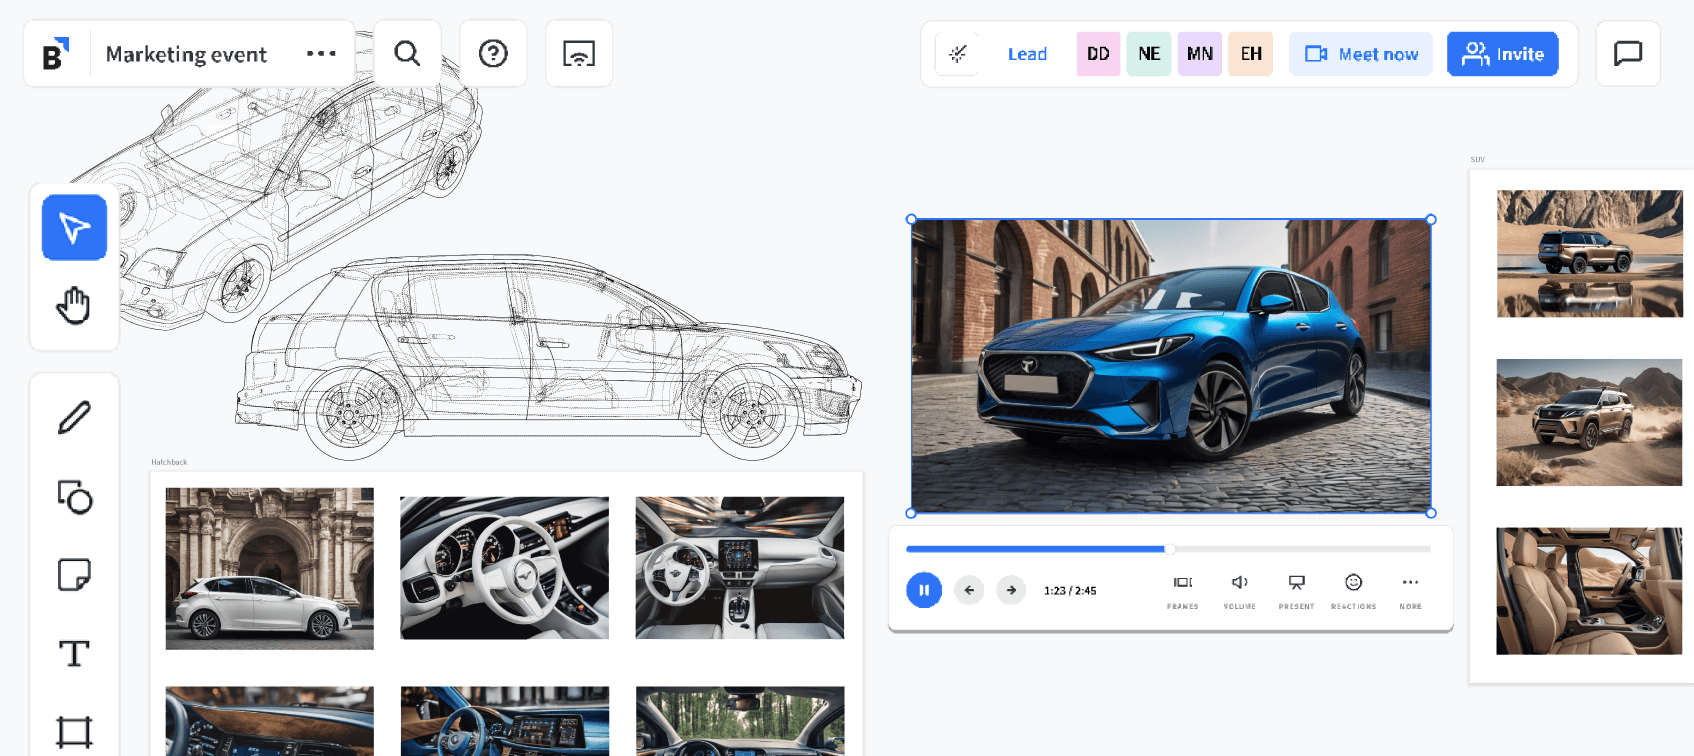
Task: Click the laser pointer sparkle icon
Action: click(x=958, y=54)
